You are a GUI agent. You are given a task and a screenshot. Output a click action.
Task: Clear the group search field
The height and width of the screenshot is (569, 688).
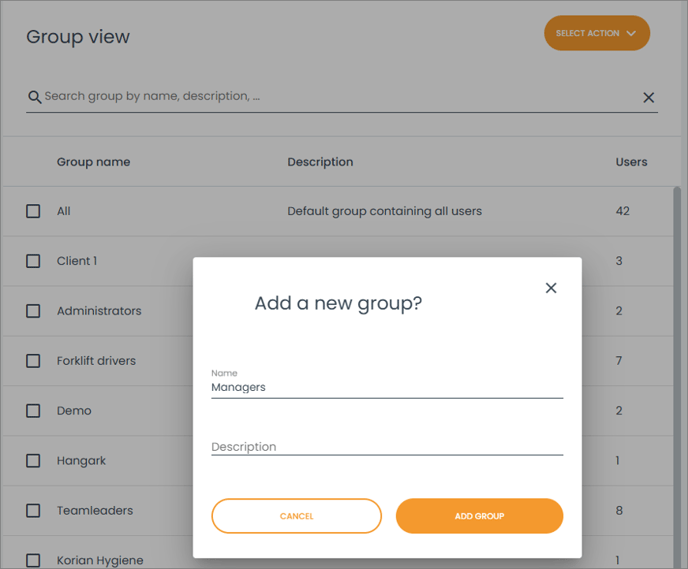(649, 97)
